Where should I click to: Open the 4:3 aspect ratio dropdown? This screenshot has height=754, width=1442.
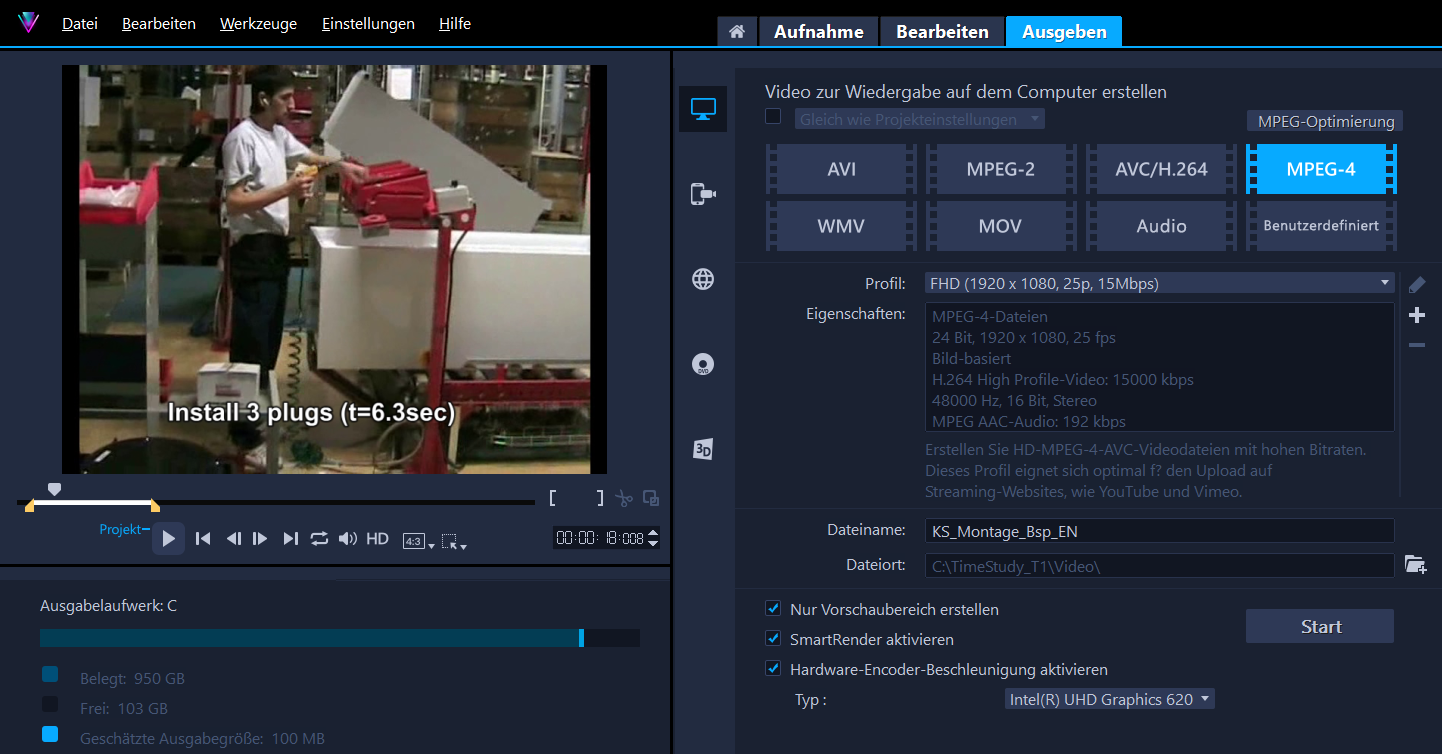(x=419, y=541)
